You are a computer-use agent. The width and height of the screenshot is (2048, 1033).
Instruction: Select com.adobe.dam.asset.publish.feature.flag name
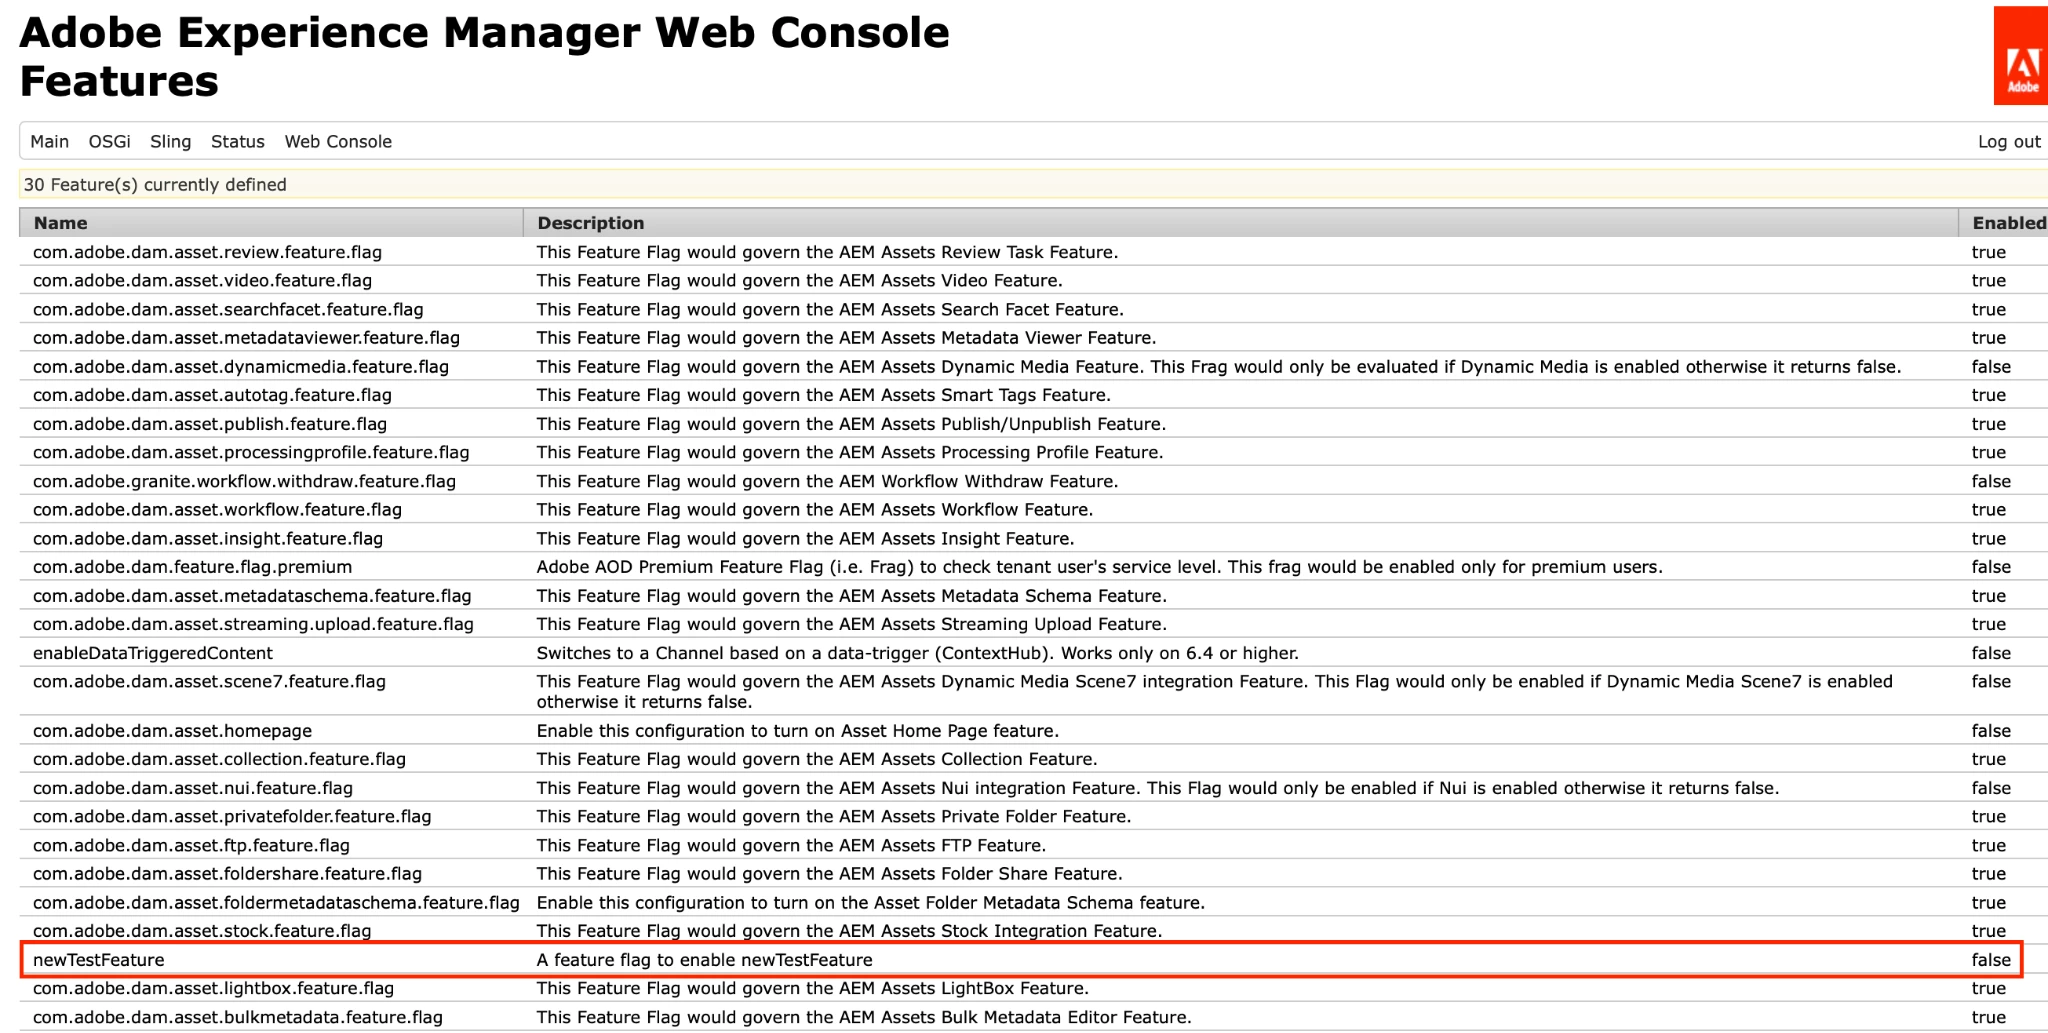210,424
